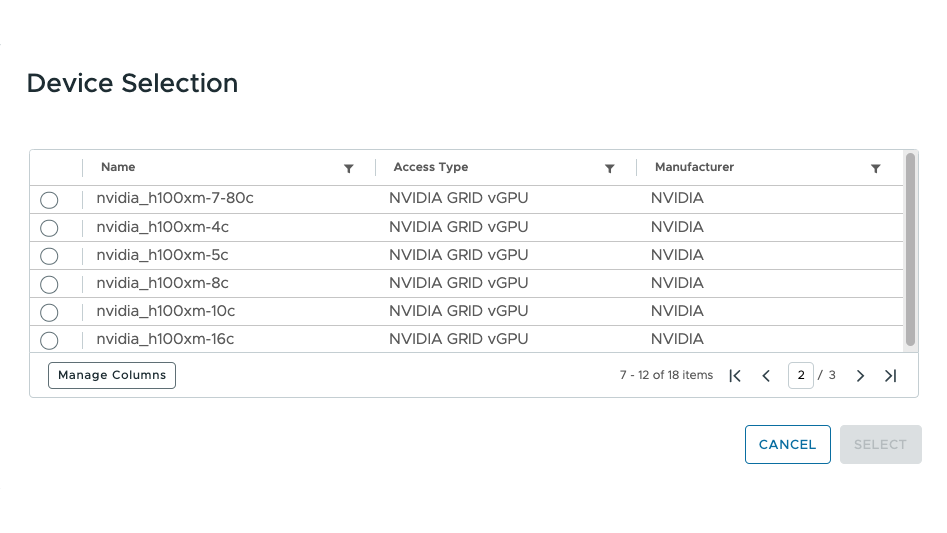The width and height of the screenshot is (947, 533).
Task: Go to the first page
Action: click(x=735, y=376)
